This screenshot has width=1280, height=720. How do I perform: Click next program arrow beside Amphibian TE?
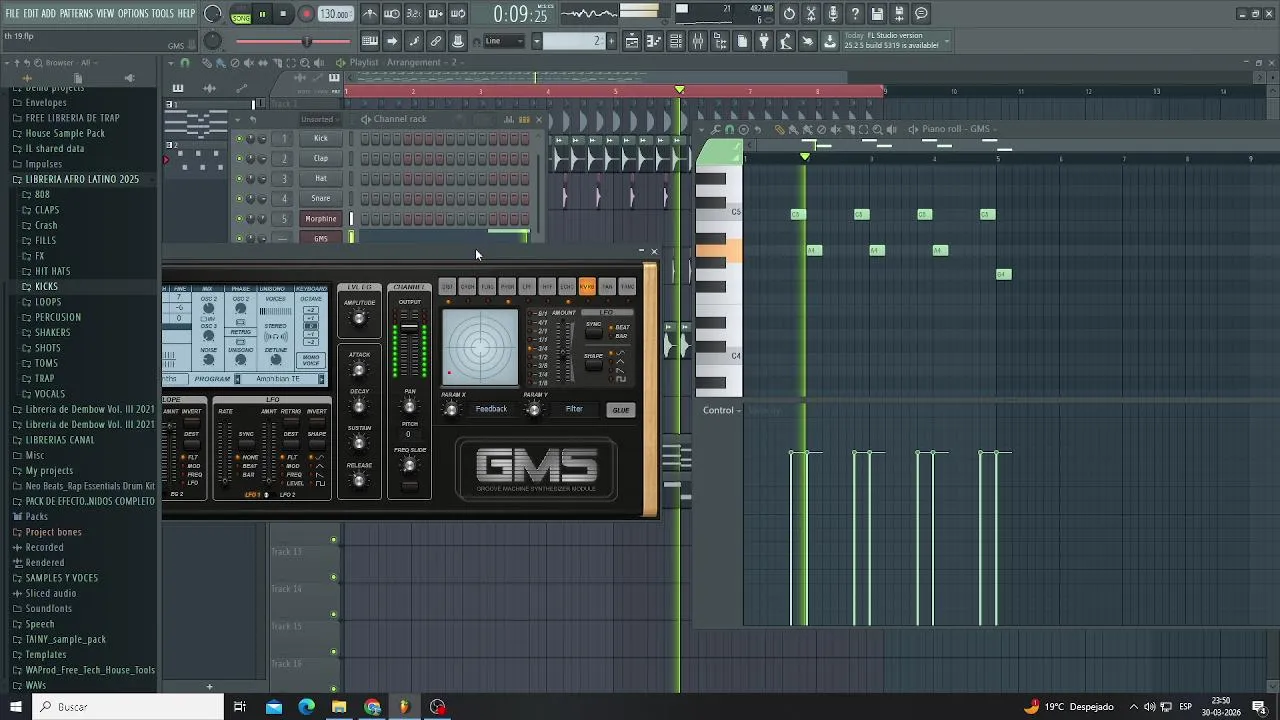point(322,379)
